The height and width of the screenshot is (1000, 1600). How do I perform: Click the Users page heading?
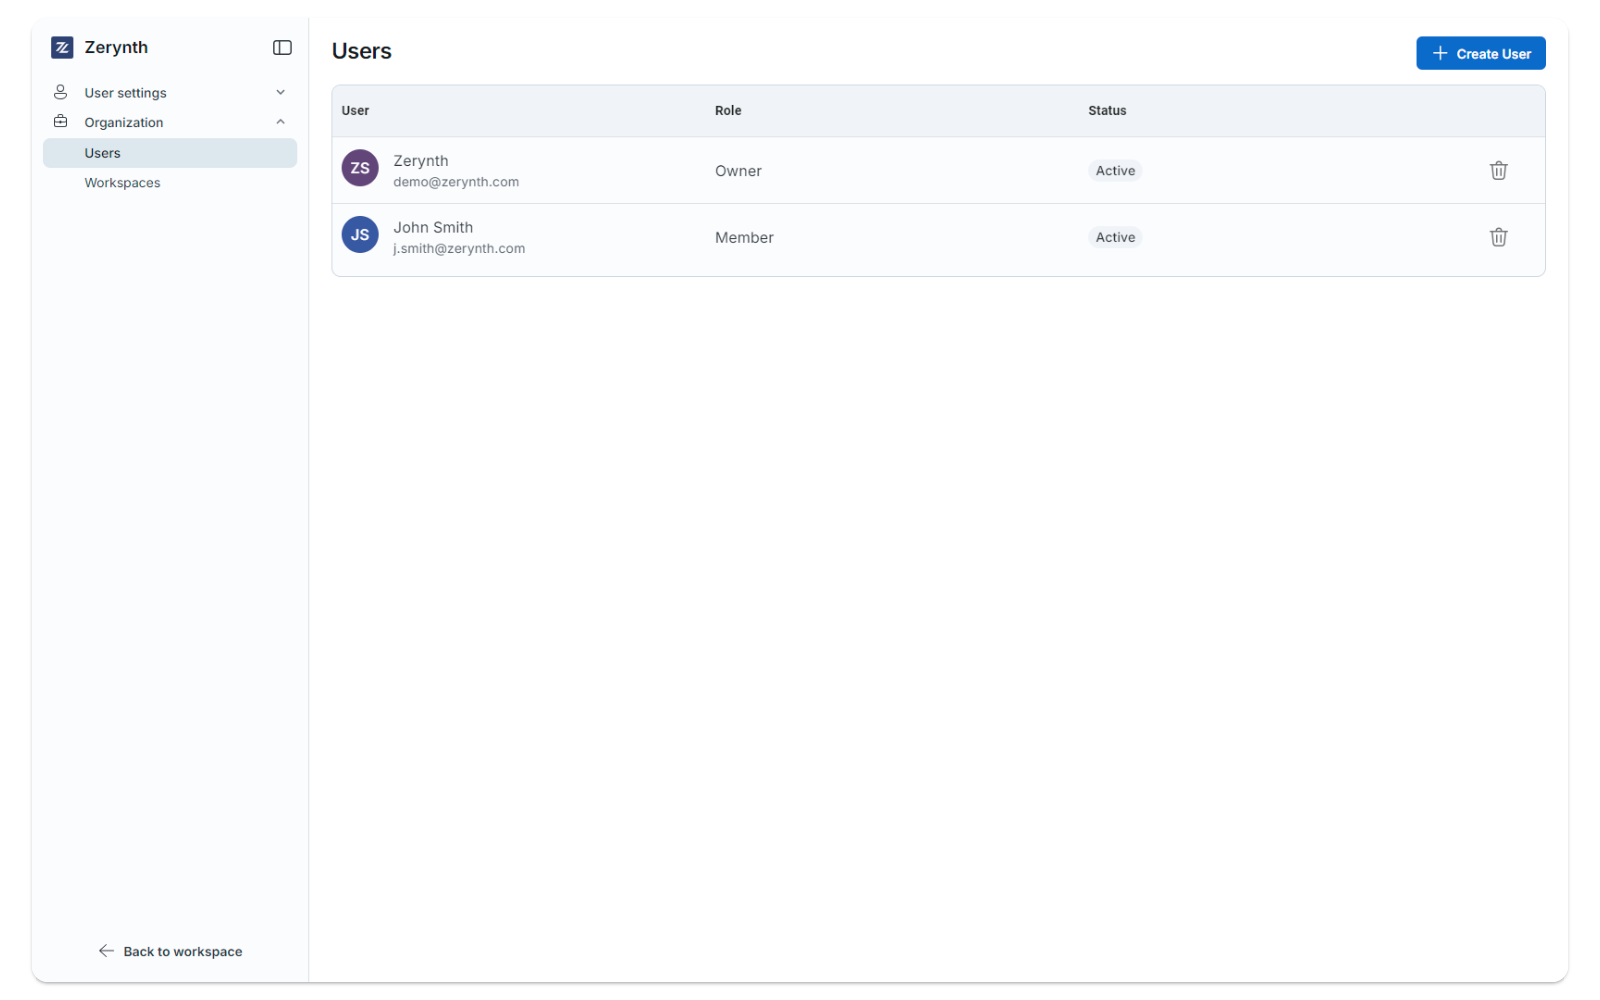click(362, 51)
